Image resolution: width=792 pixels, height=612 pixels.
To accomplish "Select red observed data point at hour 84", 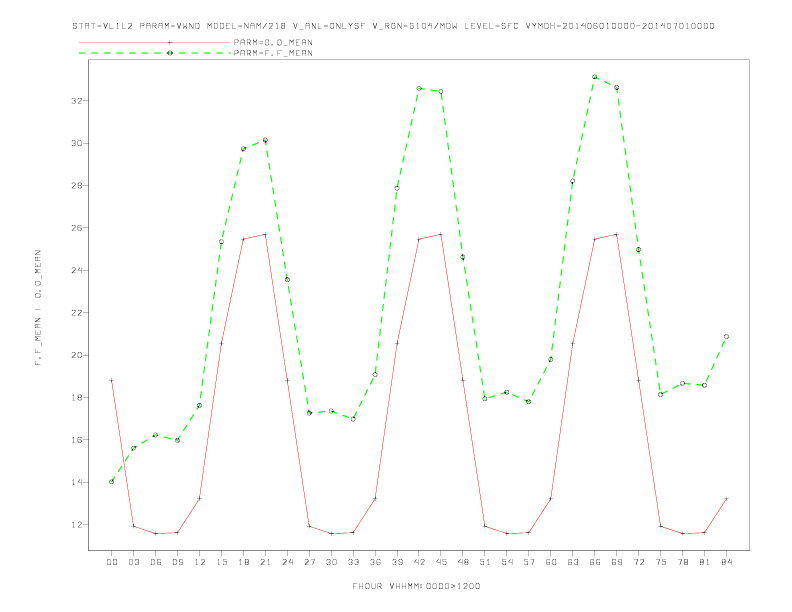I will (x=726, y=498).
